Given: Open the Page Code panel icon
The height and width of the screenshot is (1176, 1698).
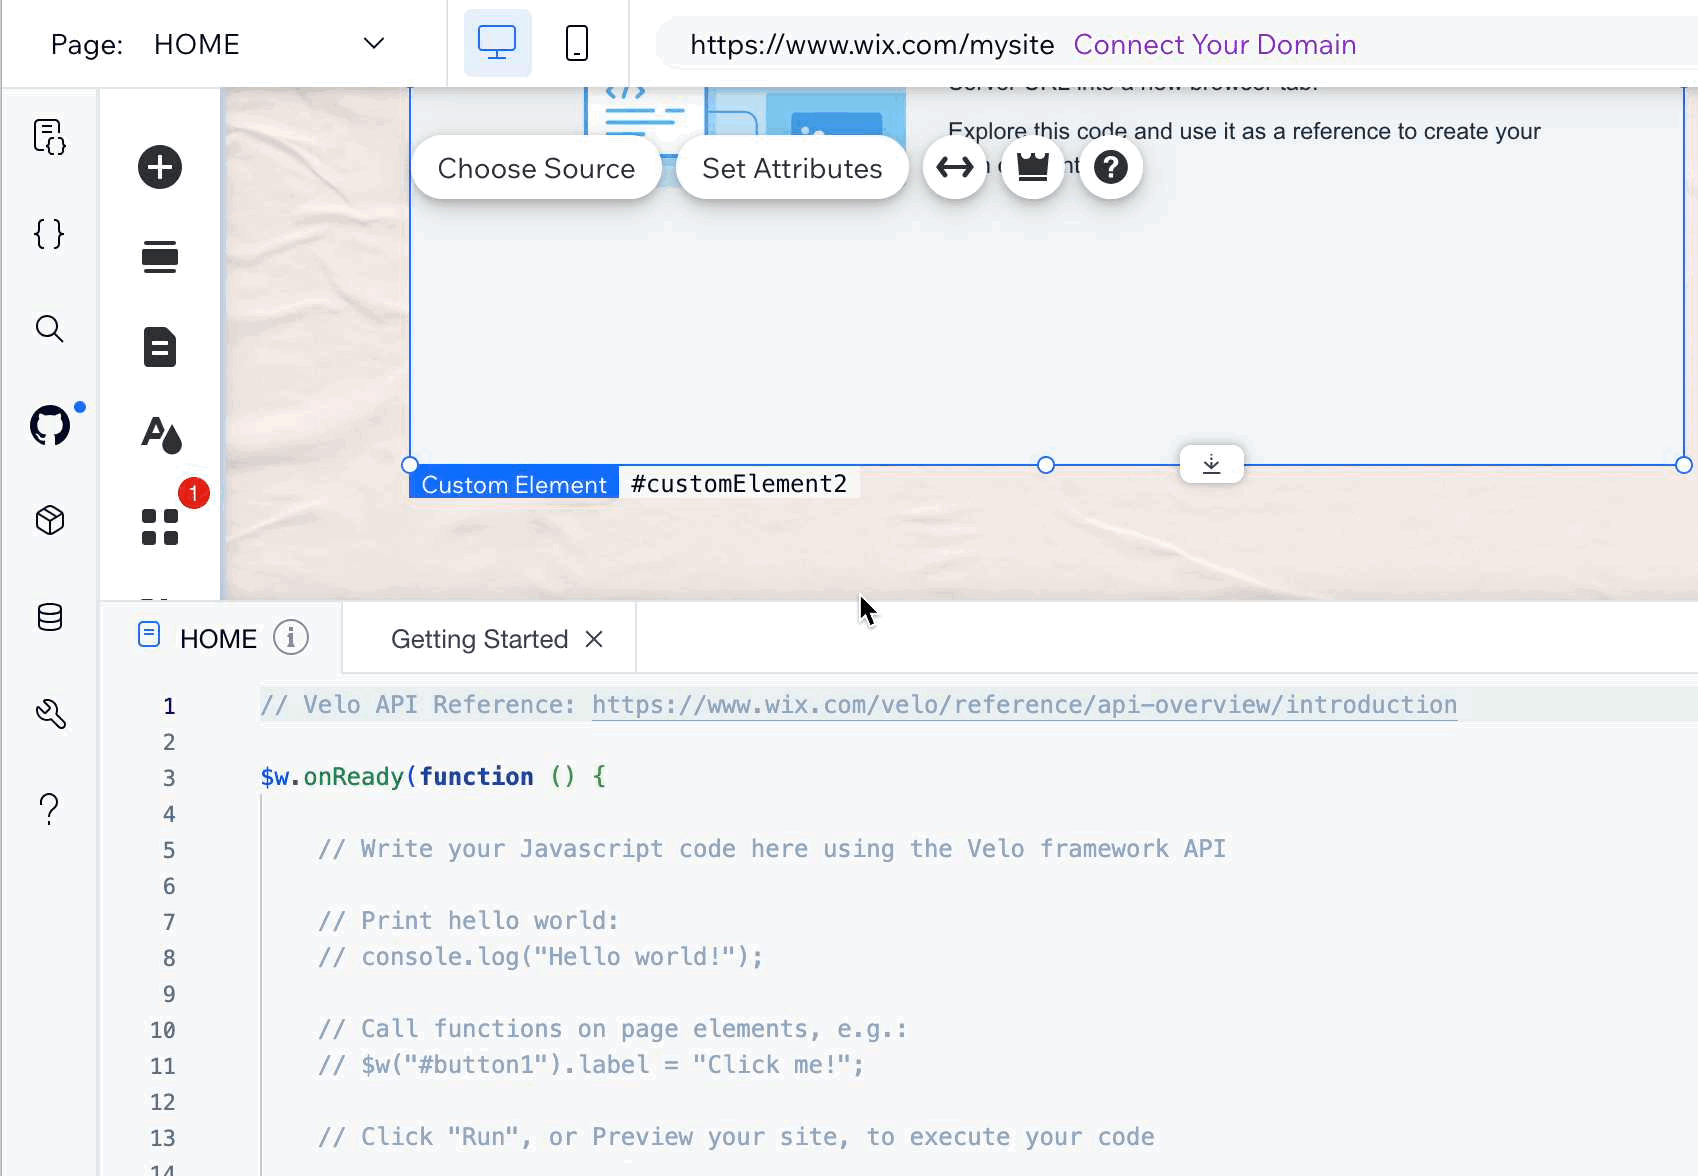Looking at the screenshot, I should (x=49, y=137).
